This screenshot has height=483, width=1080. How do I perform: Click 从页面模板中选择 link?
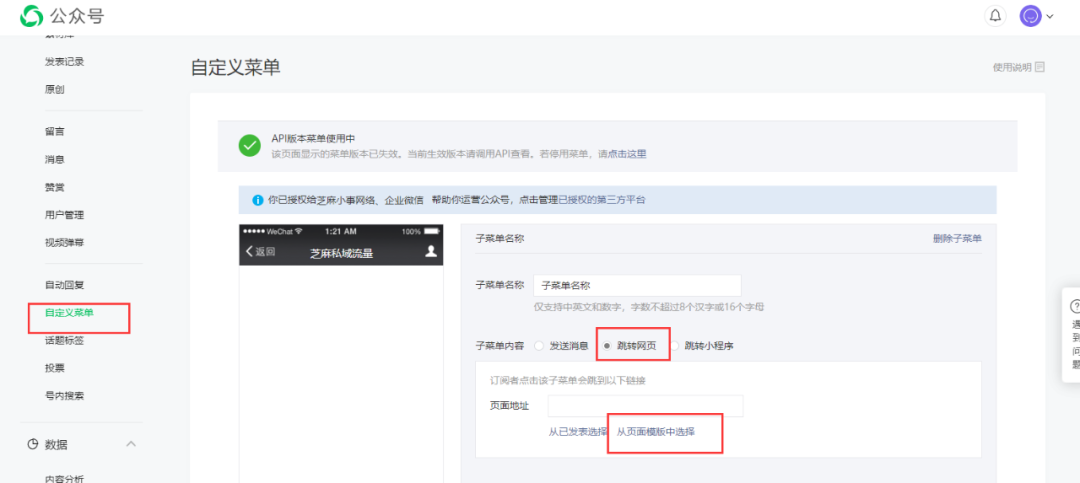coord(656,432)
